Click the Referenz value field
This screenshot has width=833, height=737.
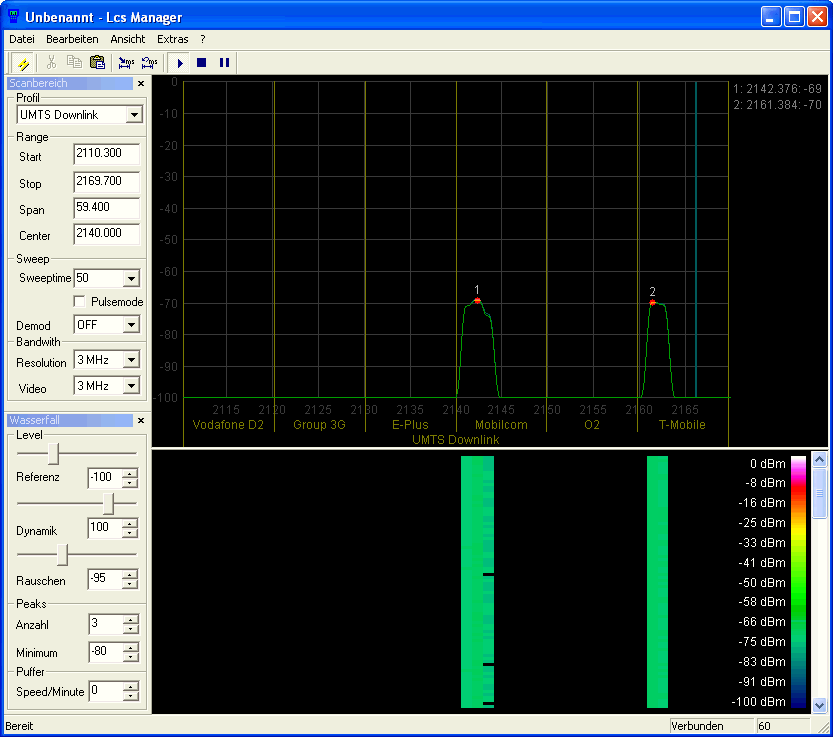coord(105,478)
